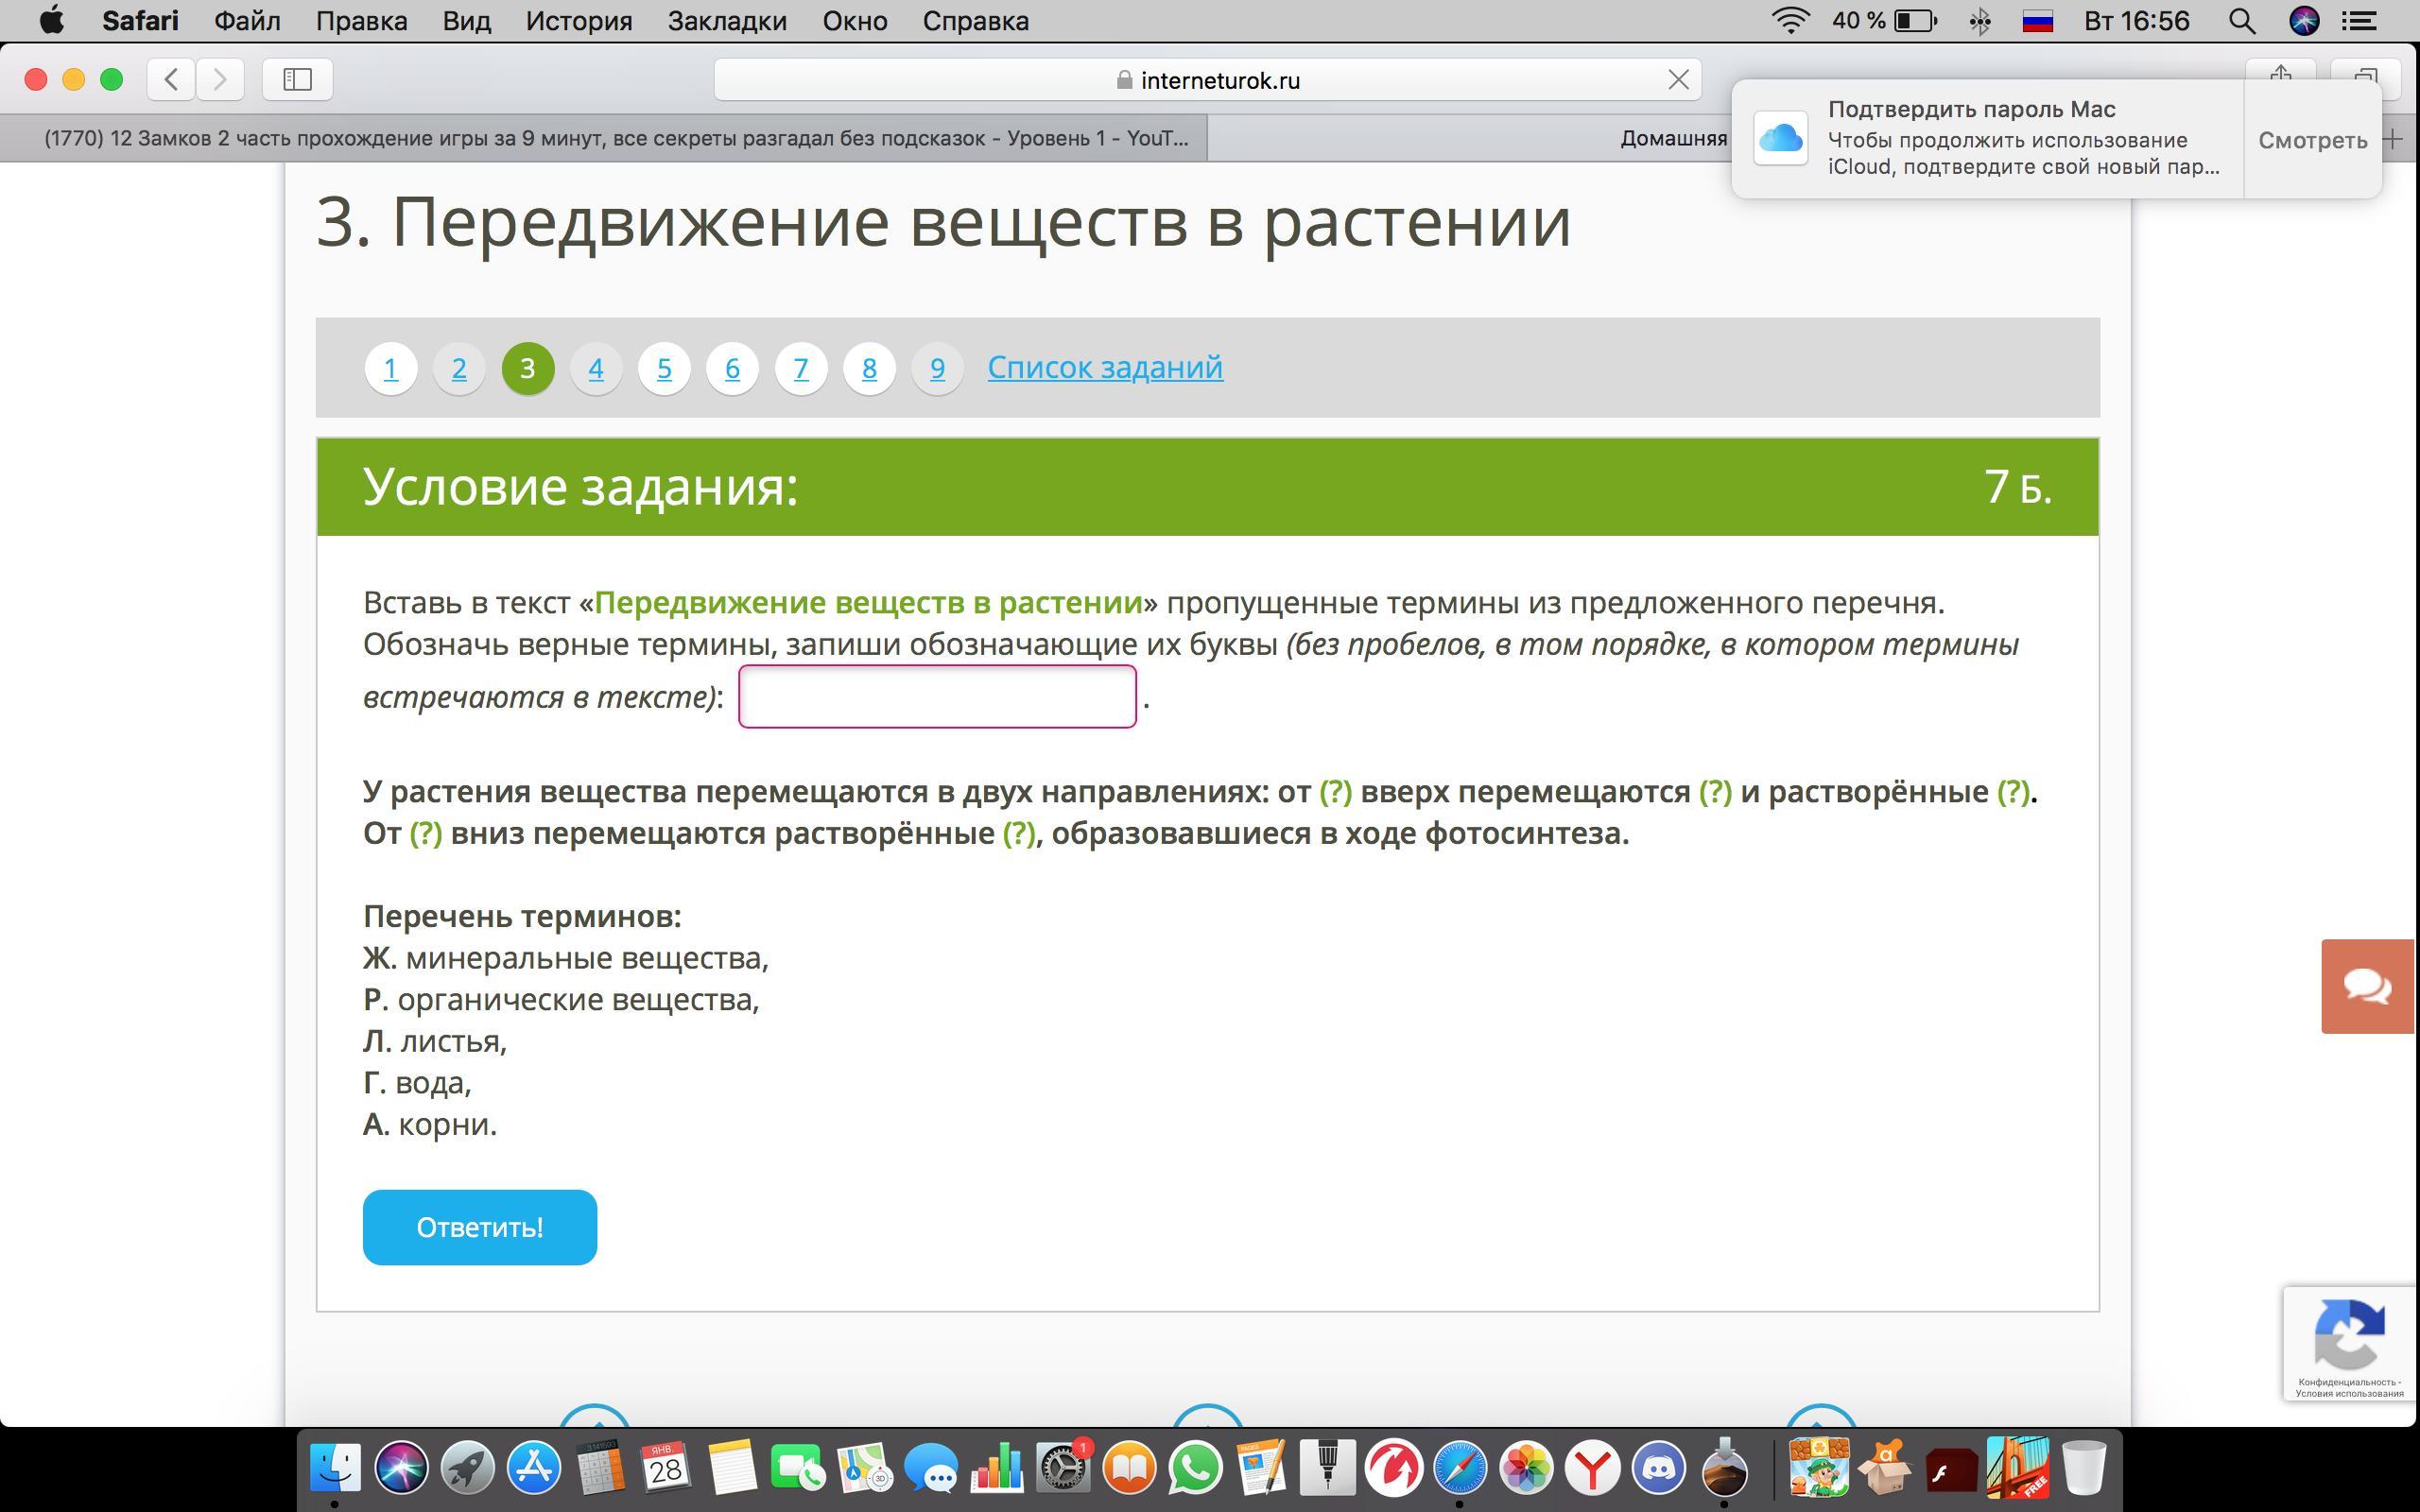Viewport: 2420px width, 1512px height.
Task: Open Spotlight search in menu bar
Action: [2241, 21]
